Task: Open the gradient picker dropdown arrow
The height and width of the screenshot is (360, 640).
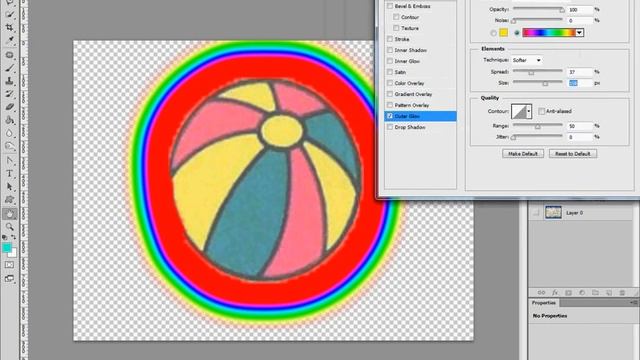Action: point(580,33)
